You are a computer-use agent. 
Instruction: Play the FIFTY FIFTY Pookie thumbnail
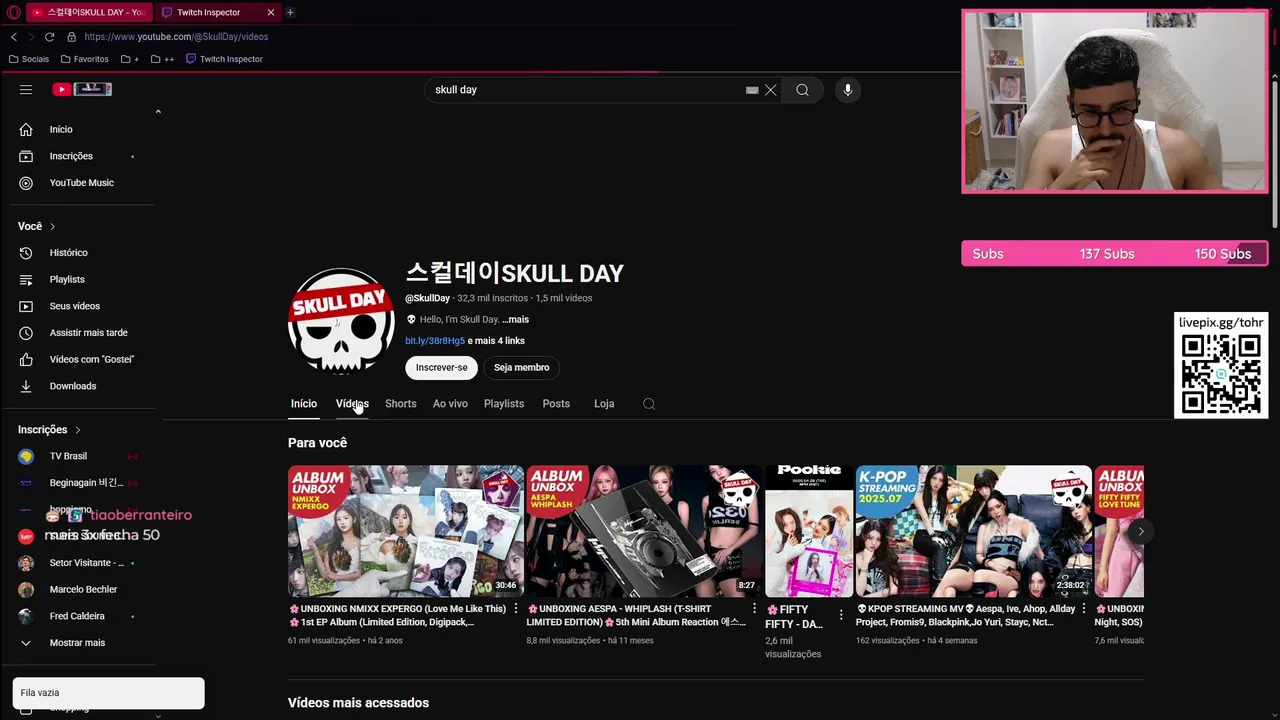tap(809, 531)
